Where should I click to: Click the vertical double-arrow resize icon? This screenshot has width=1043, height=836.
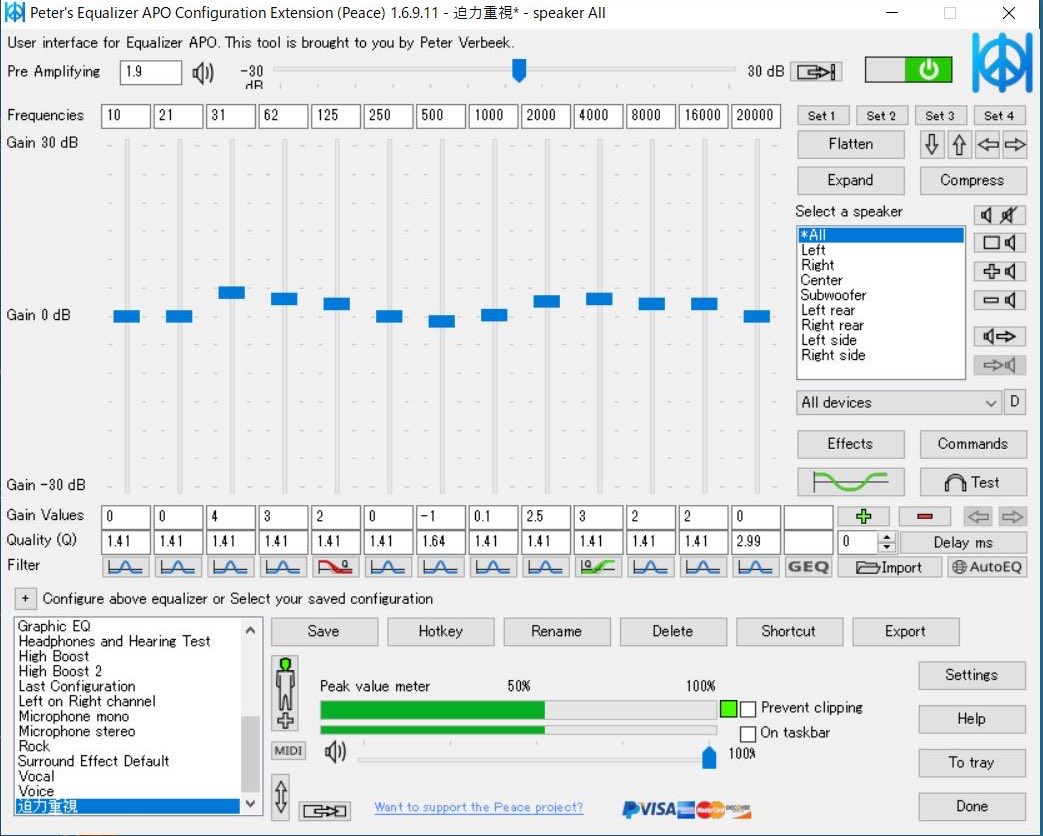(x=281, y=796)
